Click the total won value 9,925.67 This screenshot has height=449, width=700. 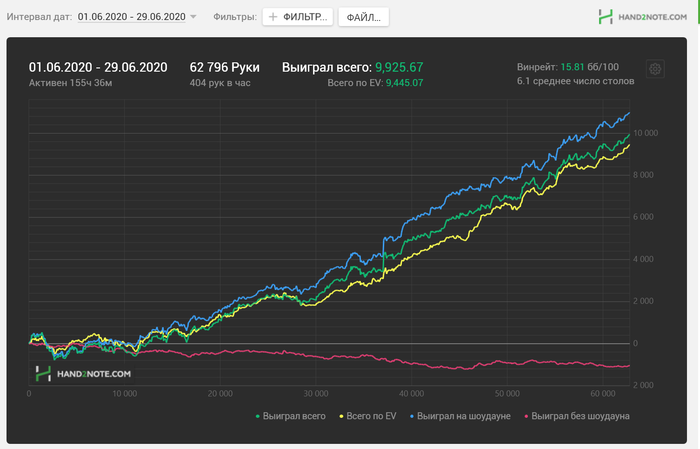pyautogui.click(x=399, y=67)
